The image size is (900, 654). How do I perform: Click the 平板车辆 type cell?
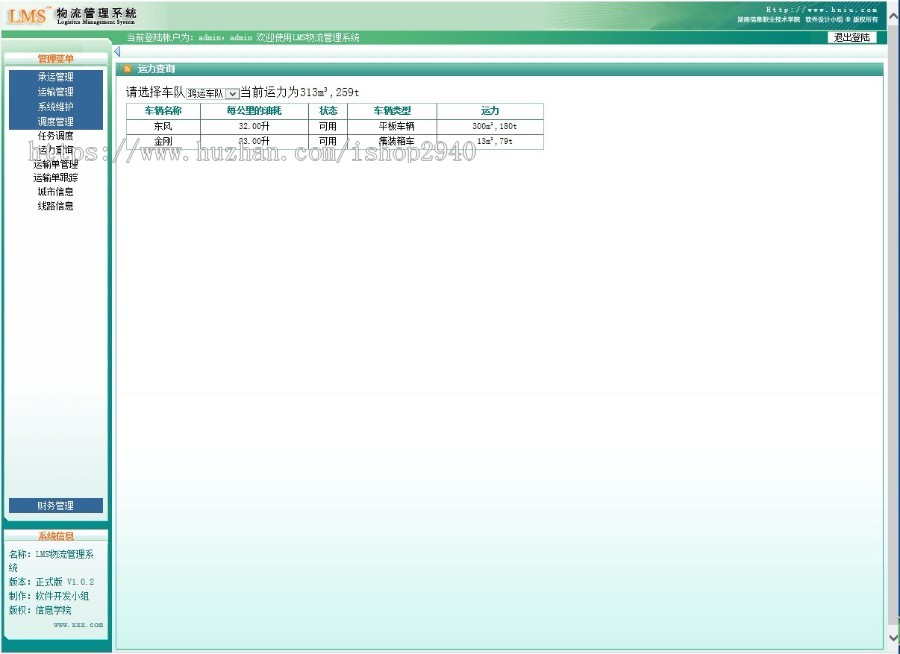(x=392, y=126)
